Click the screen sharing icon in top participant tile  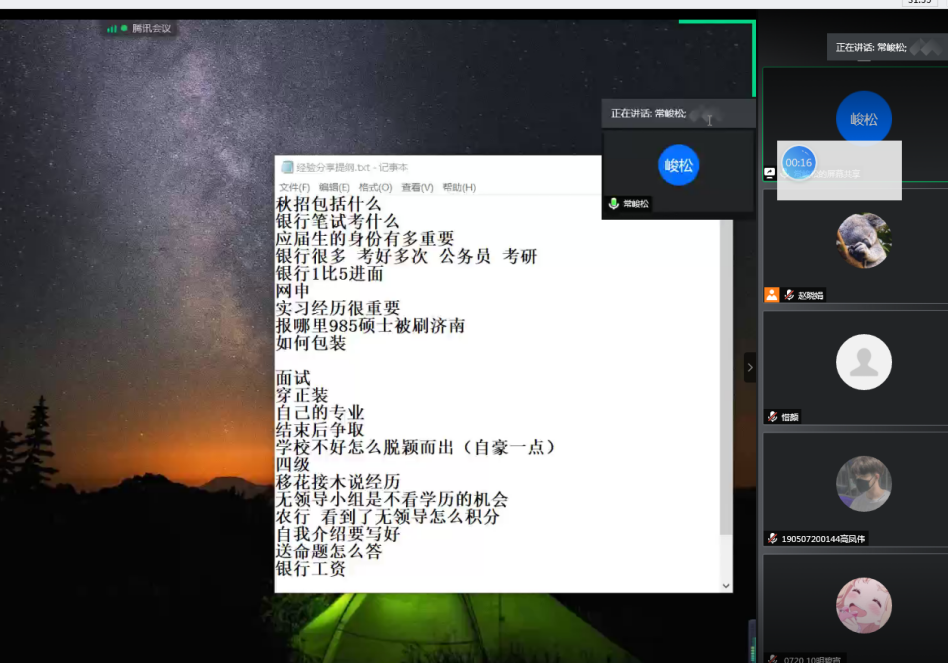click(770, 173)
